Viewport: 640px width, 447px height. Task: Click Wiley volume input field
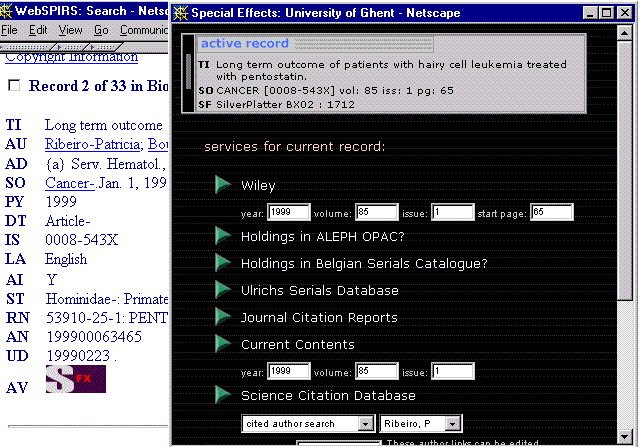tap(377, 212)
